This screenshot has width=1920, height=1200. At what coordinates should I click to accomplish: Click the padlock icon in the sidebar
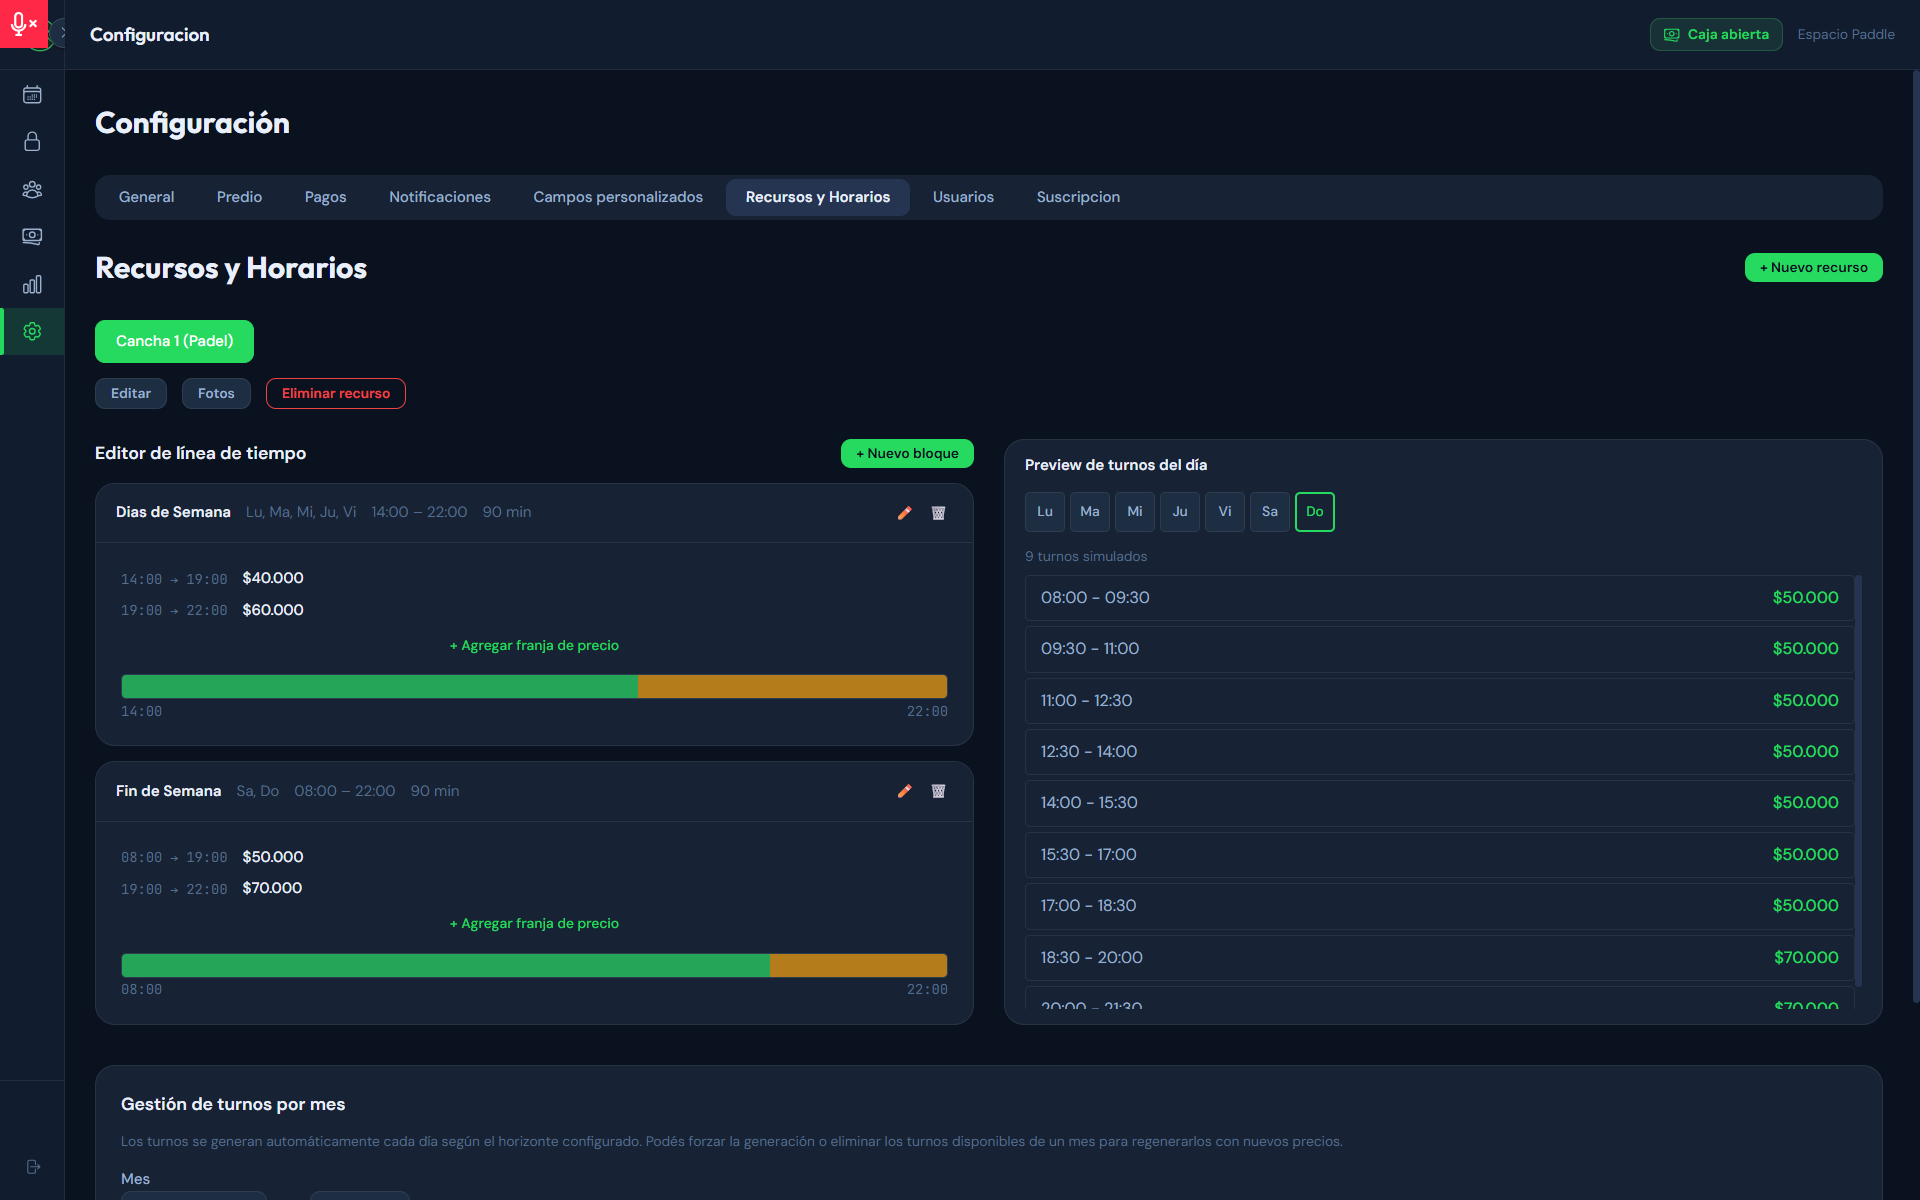coord(32,142)
